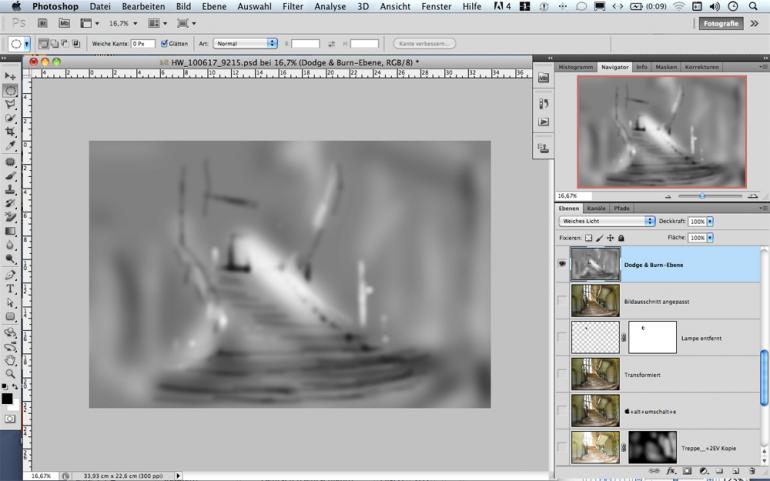Select the 3D Camera Orbit tool
The height and width of the screenshot is (481, 770).
click(10, 347)
